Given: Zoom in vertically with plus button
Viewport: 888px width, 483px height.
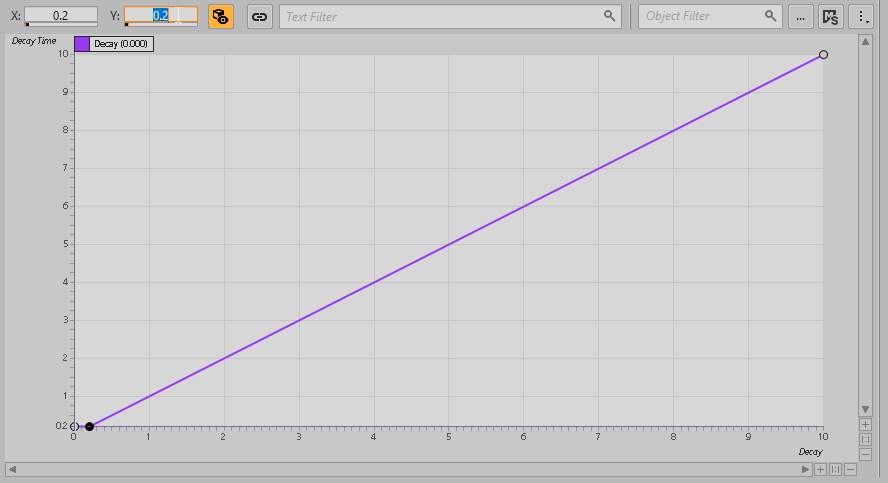Looking at the screenshot, I should tap(865, 425).
